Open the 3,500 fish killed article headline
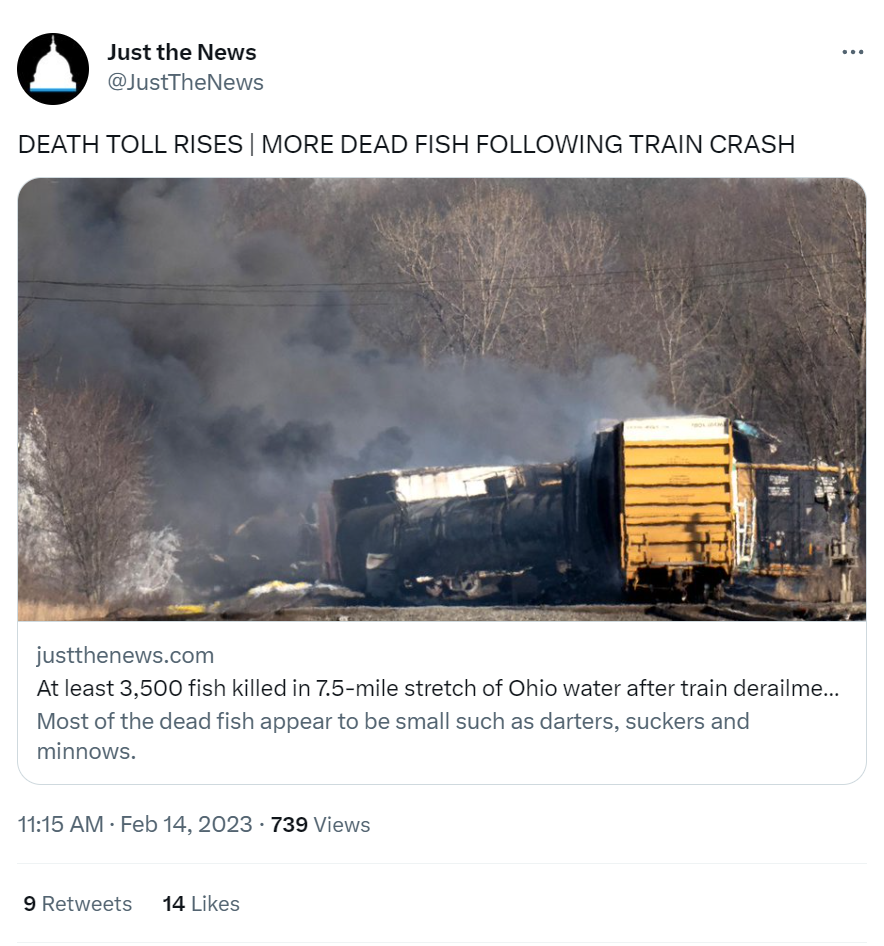This screenshot has width=884, height=946. 437,688
